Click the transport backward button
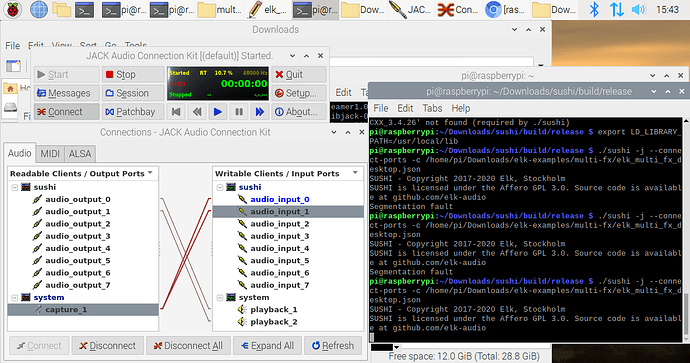The width and height of the screenshot is (690, 363). [x=197, y=112]
